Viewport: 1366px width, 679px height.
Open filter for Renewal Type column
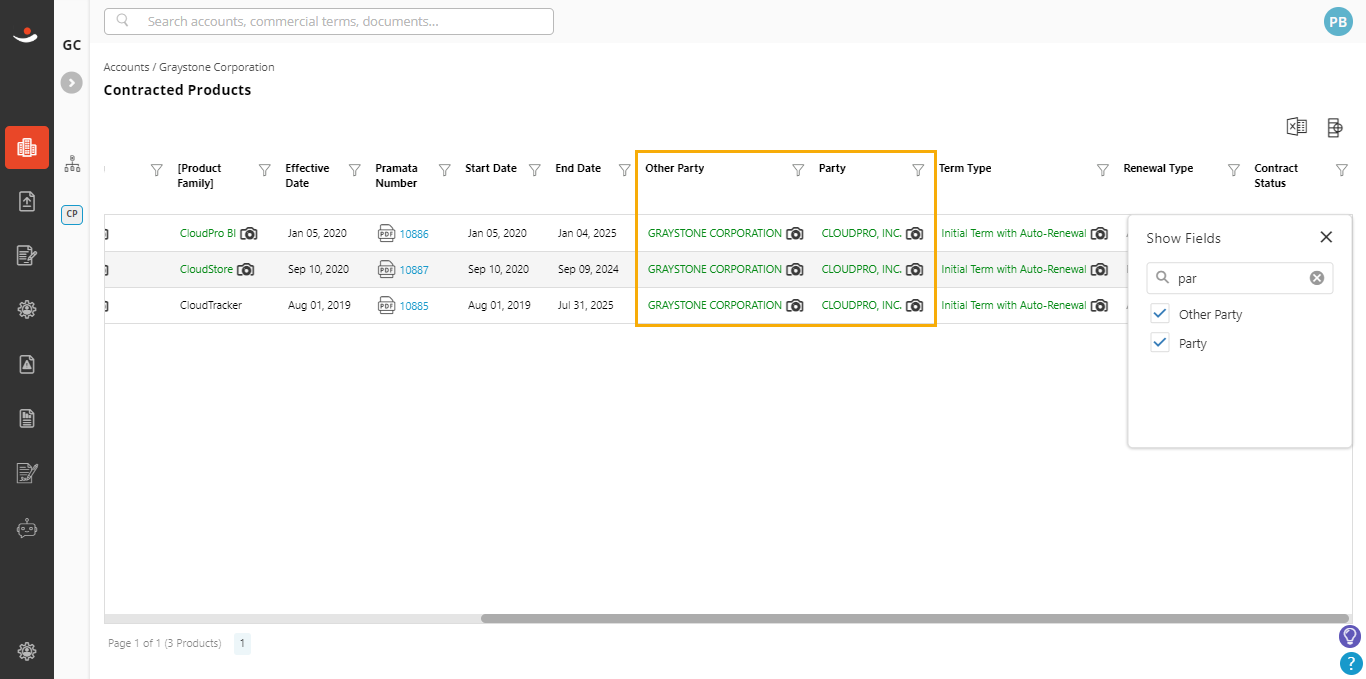click(x=1233, y=170)
